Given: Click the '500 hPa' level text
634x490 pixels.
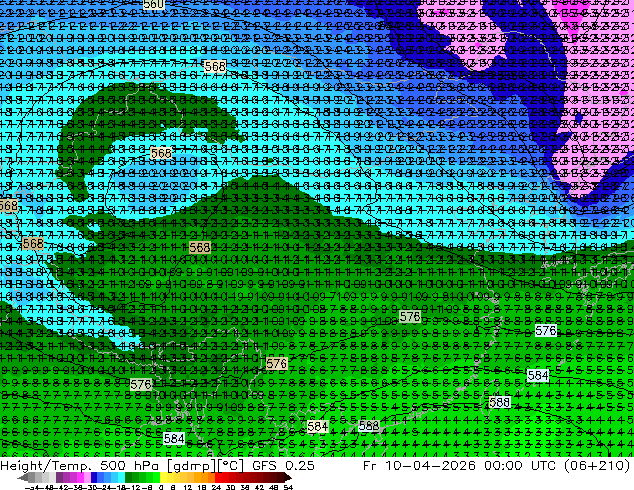Looking at the screenshot, I should [x=130, y=465].
